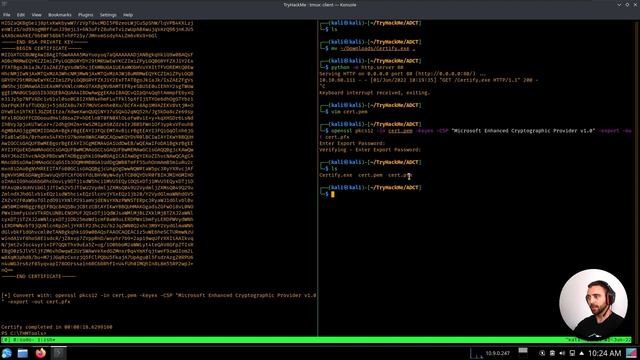Click the END CERTIFICATE line

click(39, 276)
